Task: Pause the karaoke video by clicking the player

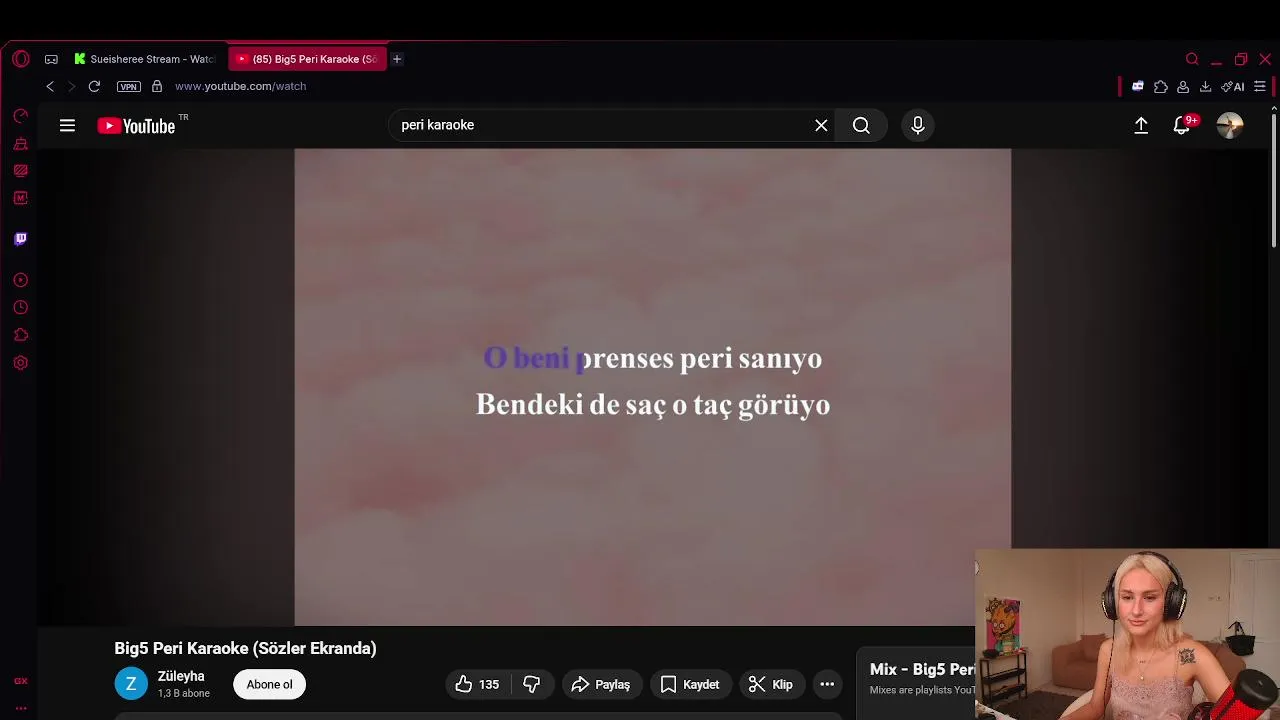Action: pyautogui.click(x=652, y=387)
